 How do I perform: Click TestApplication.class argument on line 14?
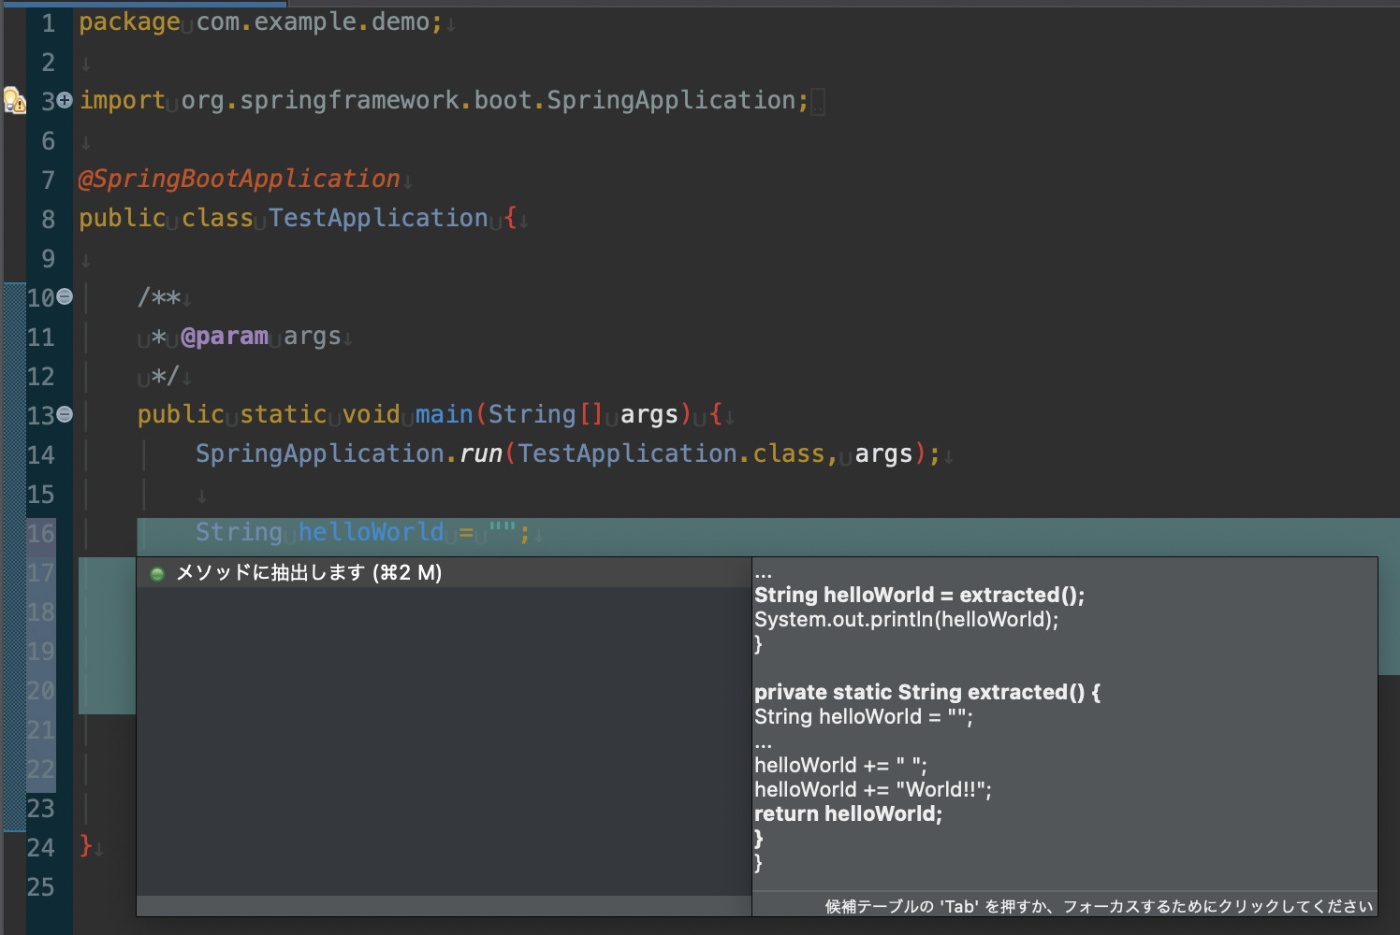pos(671,454)
